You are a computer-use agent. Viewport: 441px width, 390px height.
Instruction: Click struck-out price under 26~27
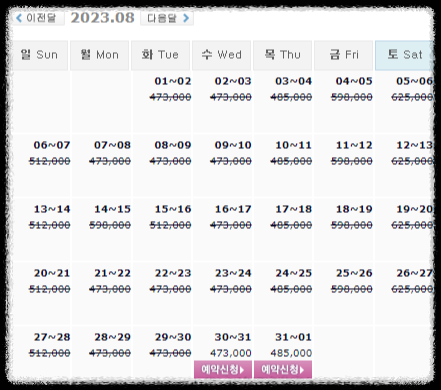coord(412,289)
